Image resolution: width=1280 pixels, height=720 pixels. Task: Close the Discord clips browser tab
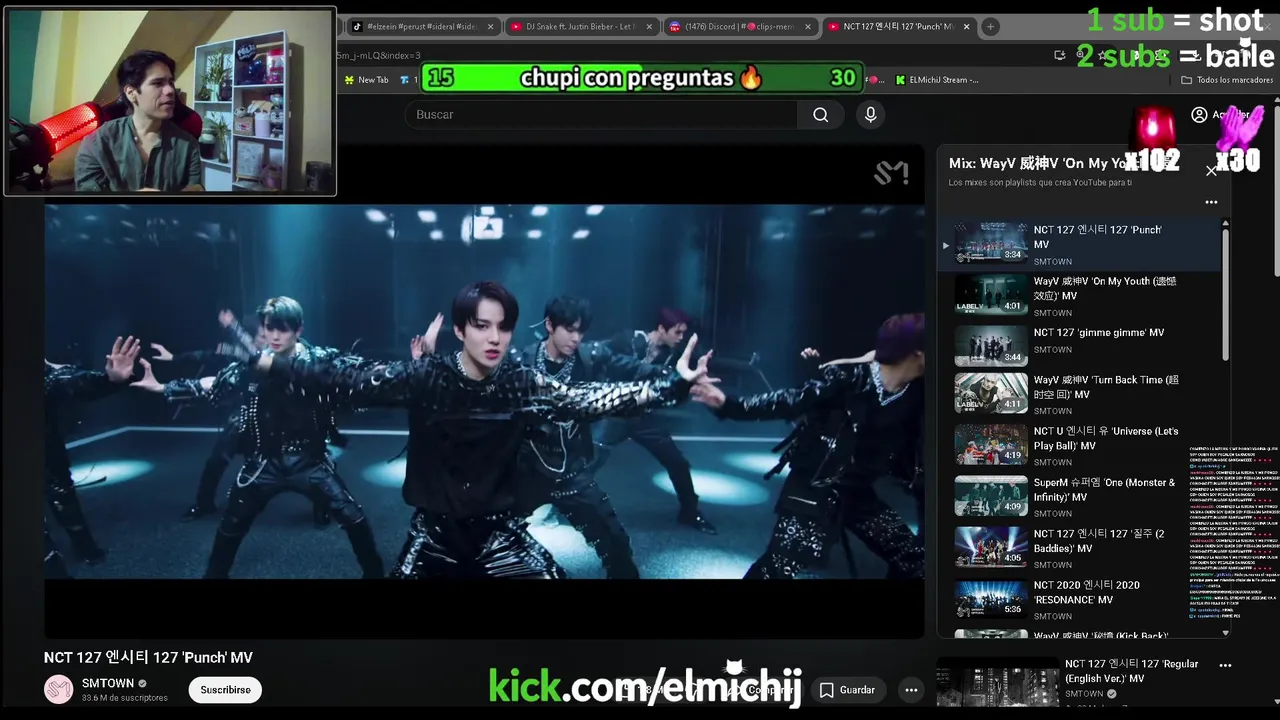click(808, 27)
